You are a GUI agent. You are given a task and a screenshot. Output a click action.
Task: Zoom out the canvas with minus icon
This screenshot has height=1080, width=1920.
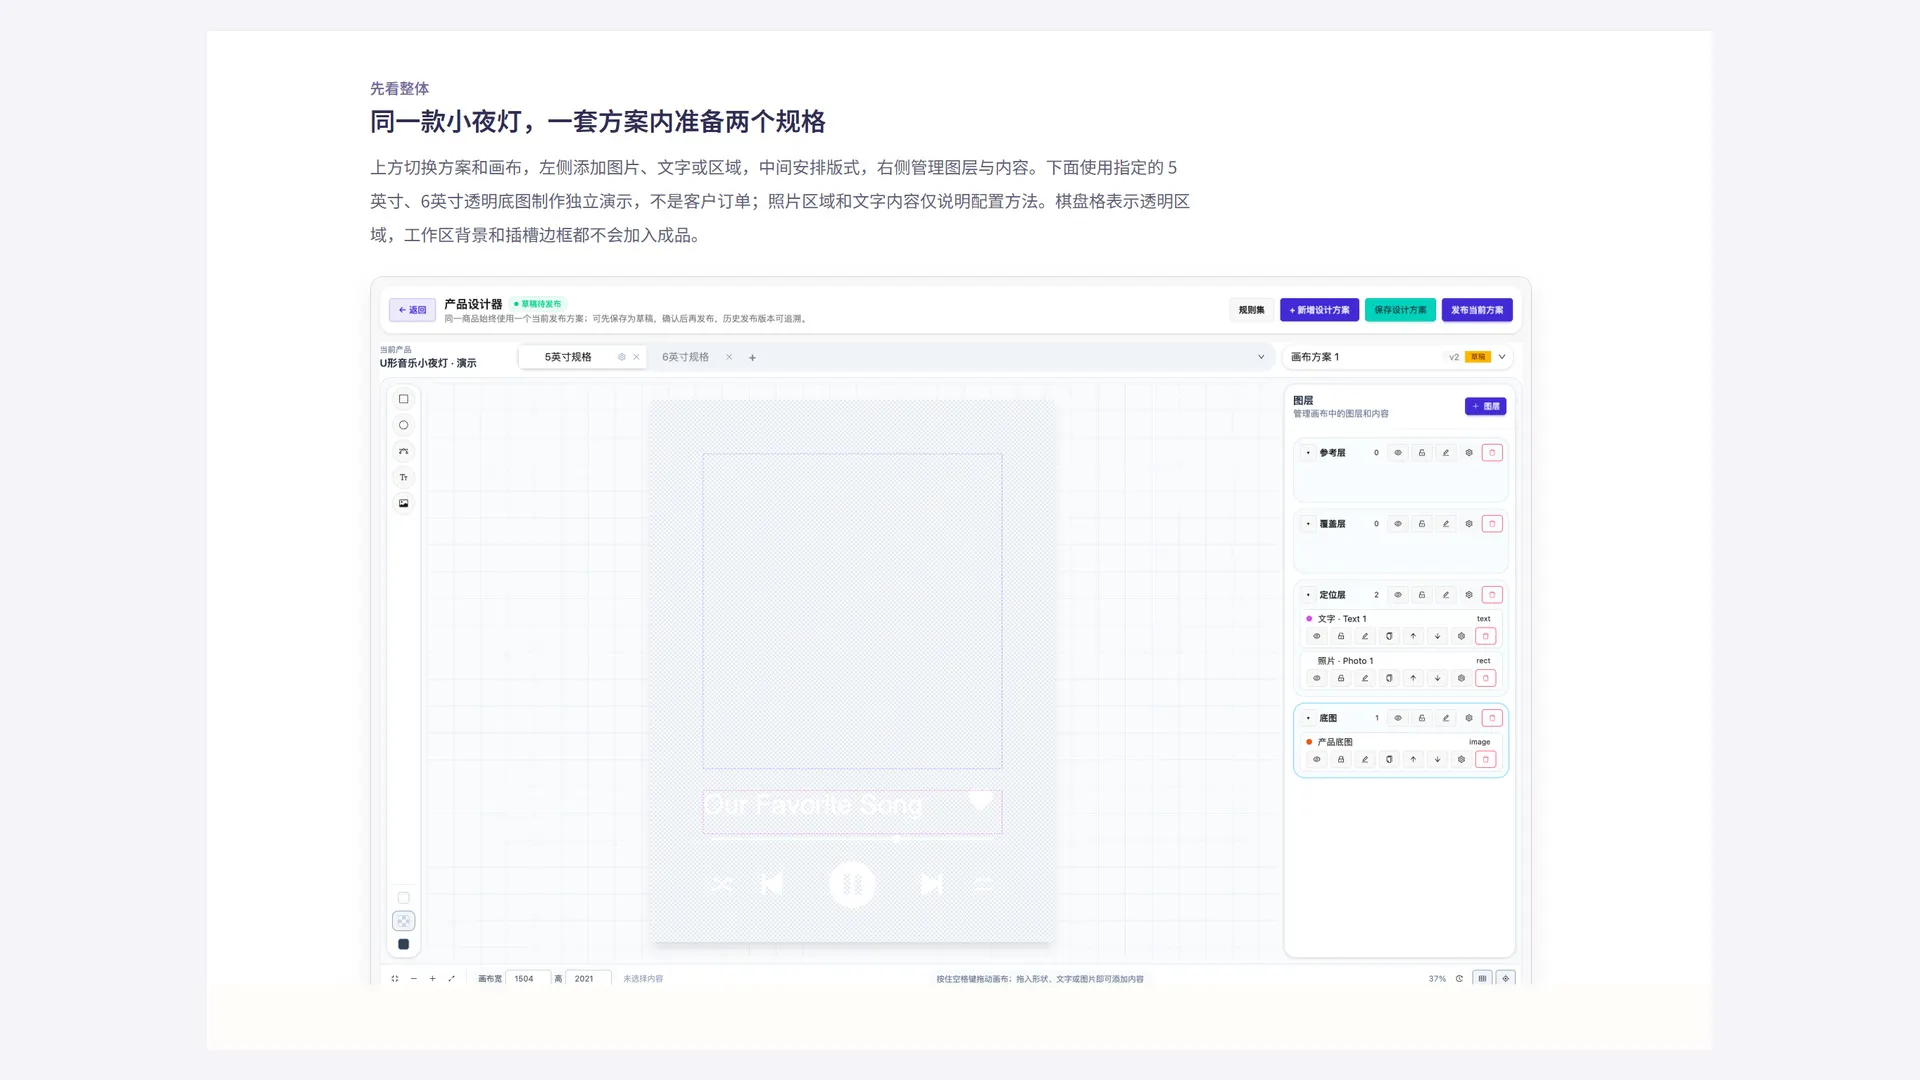tap(413, 979)
